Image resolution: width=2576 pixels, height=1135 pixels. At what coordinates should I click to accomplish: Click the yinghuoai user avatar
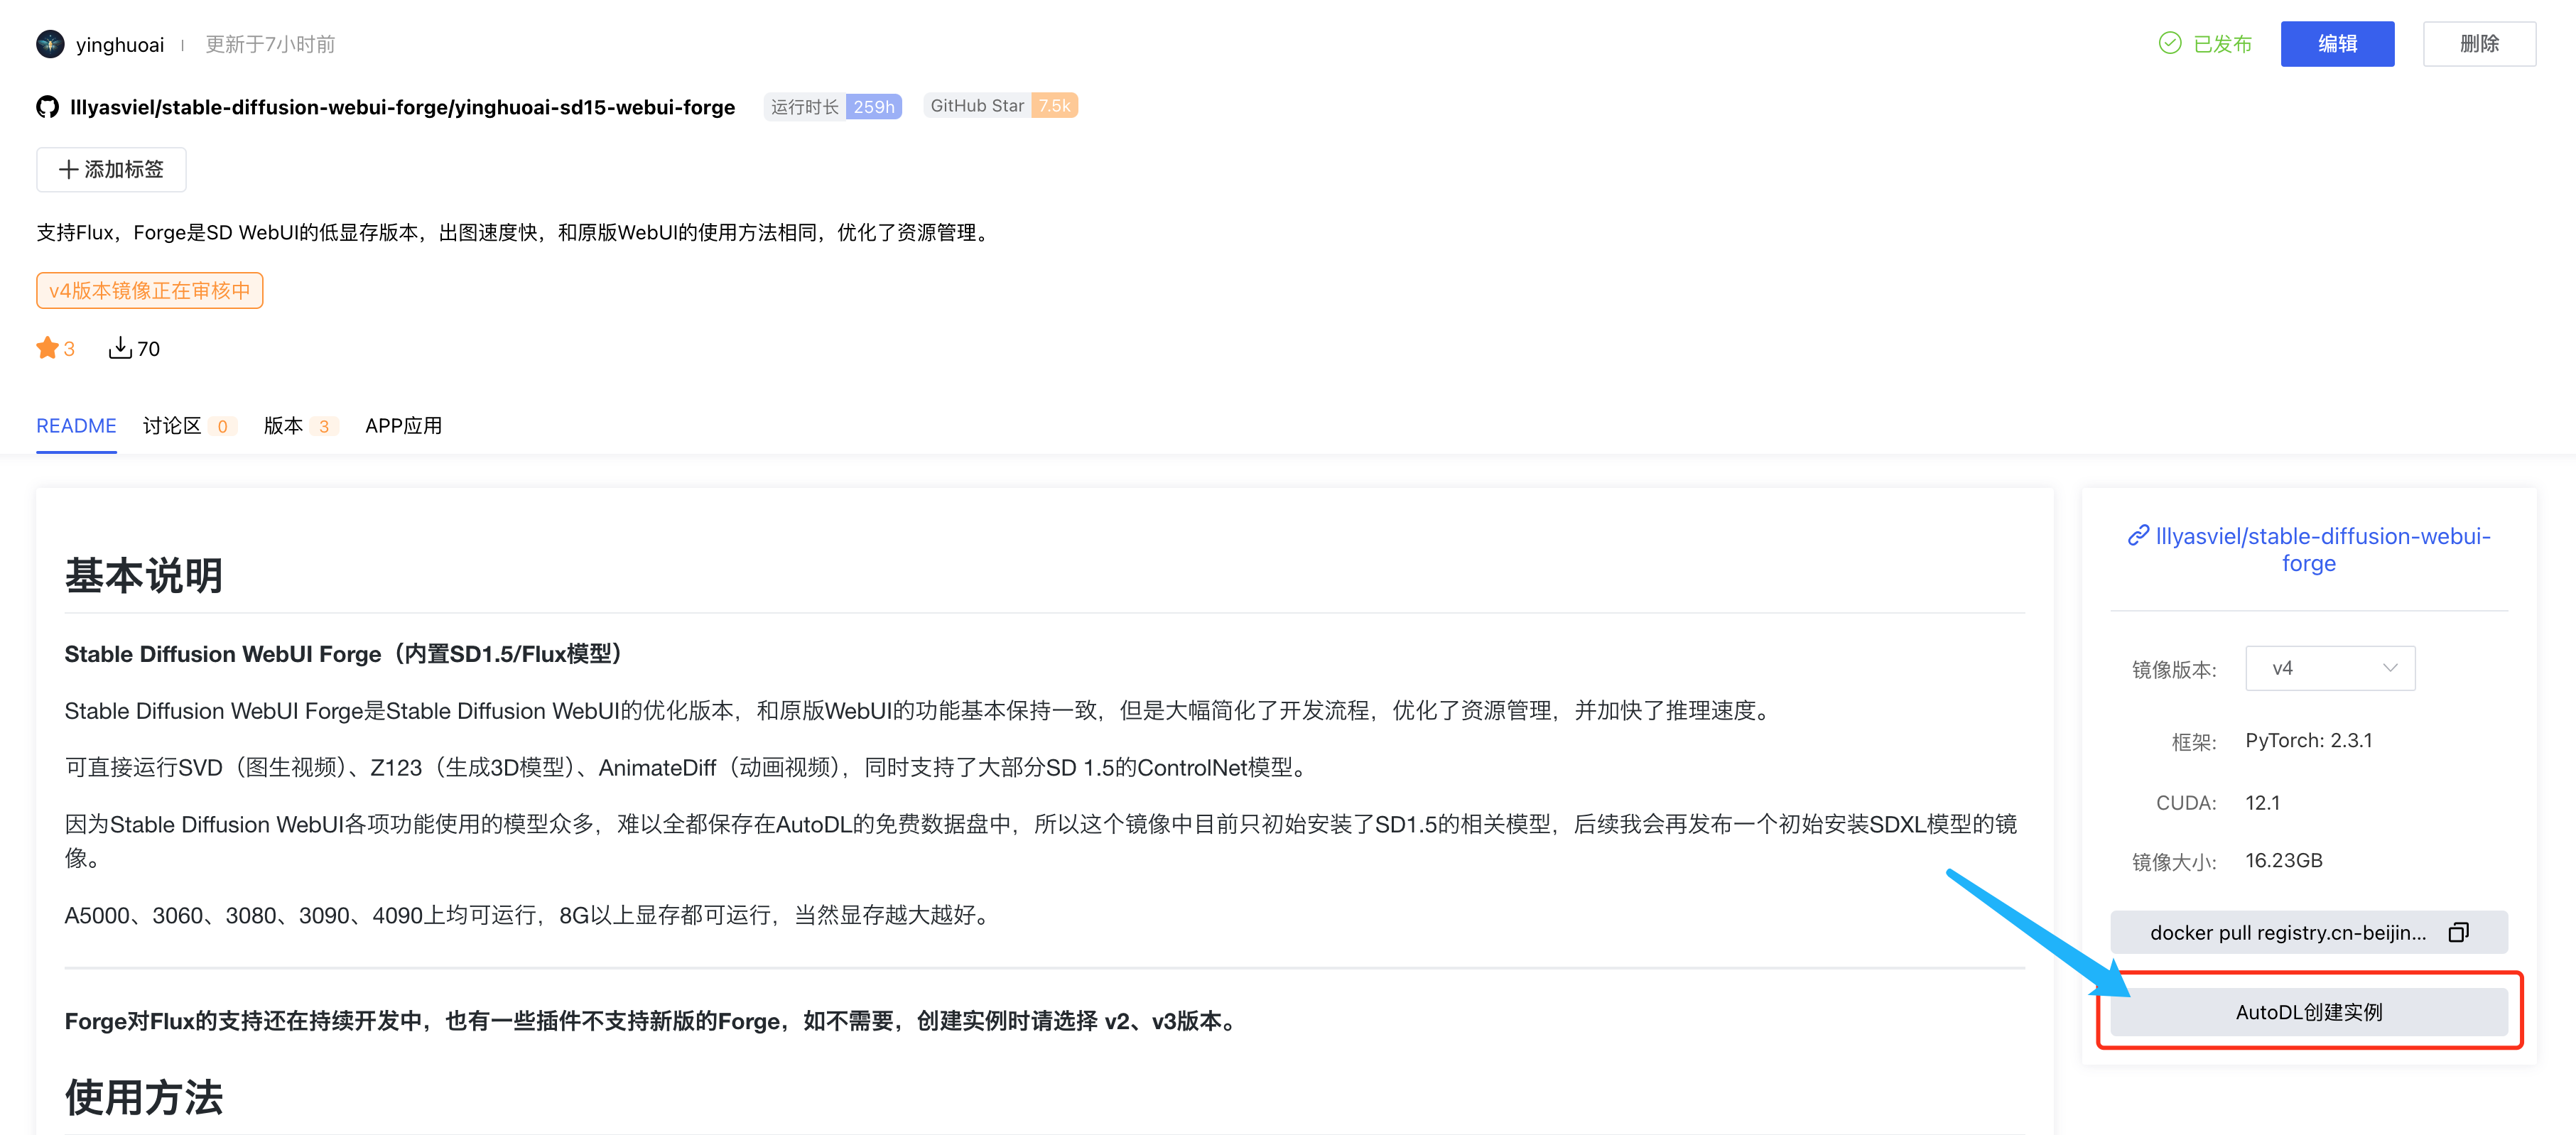(50, 44)
